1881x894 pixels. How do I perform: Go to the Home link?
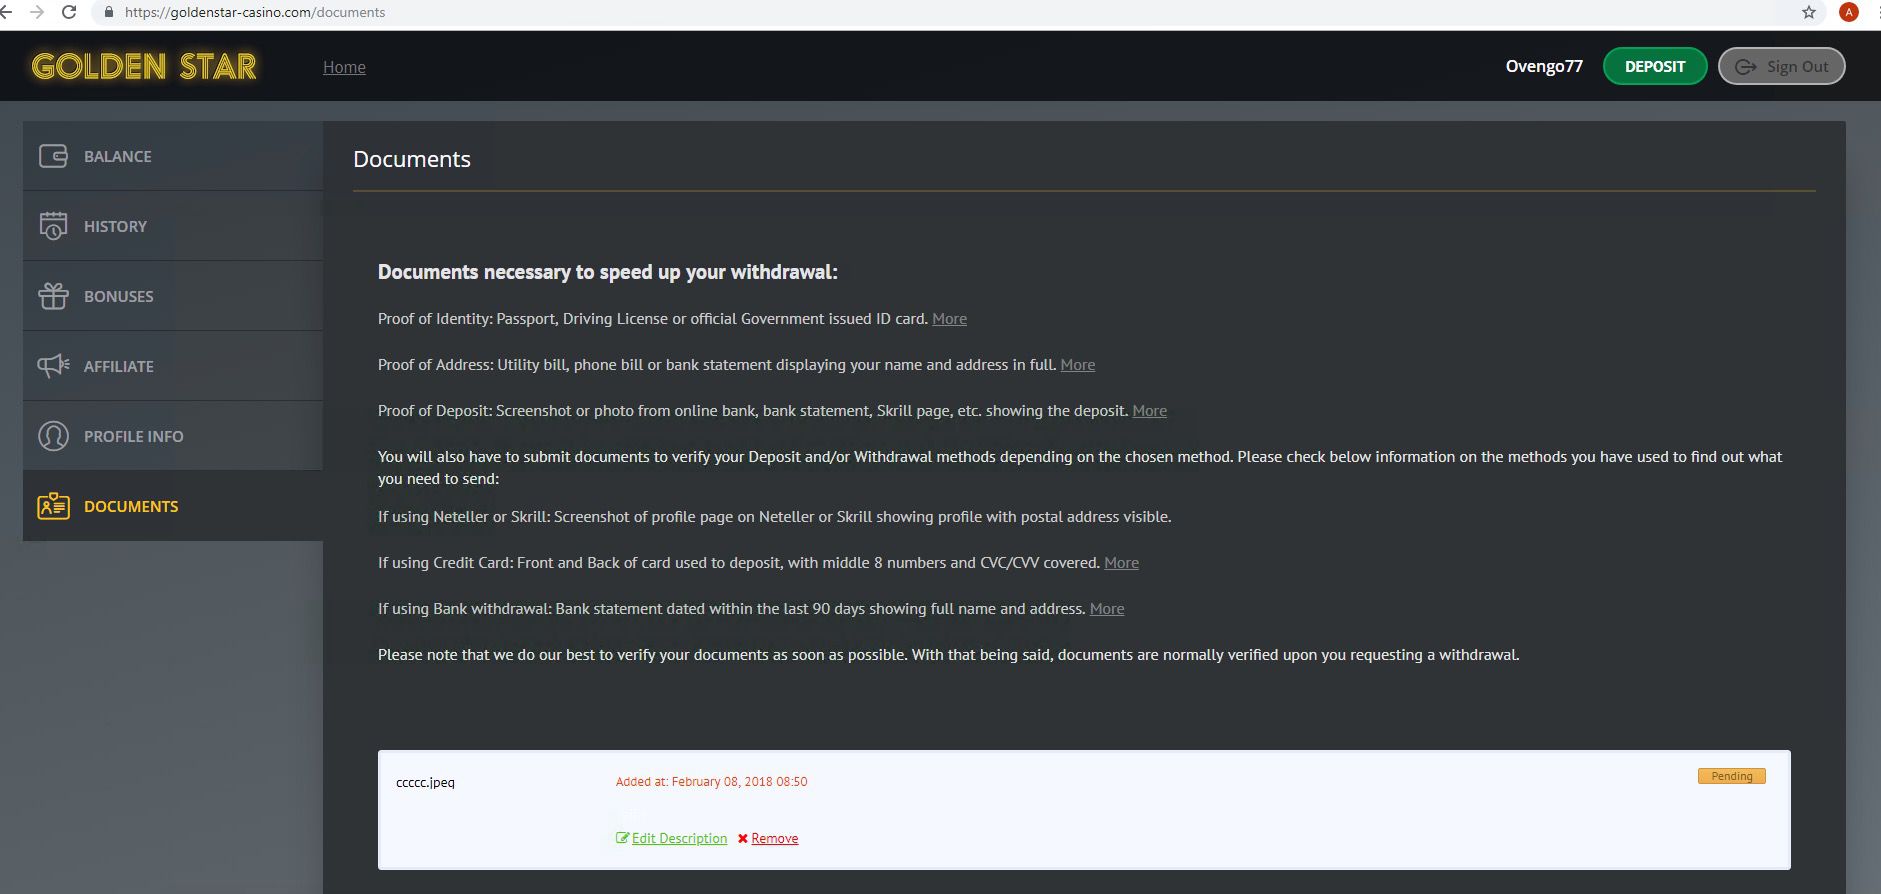click(x=344, y=67)
